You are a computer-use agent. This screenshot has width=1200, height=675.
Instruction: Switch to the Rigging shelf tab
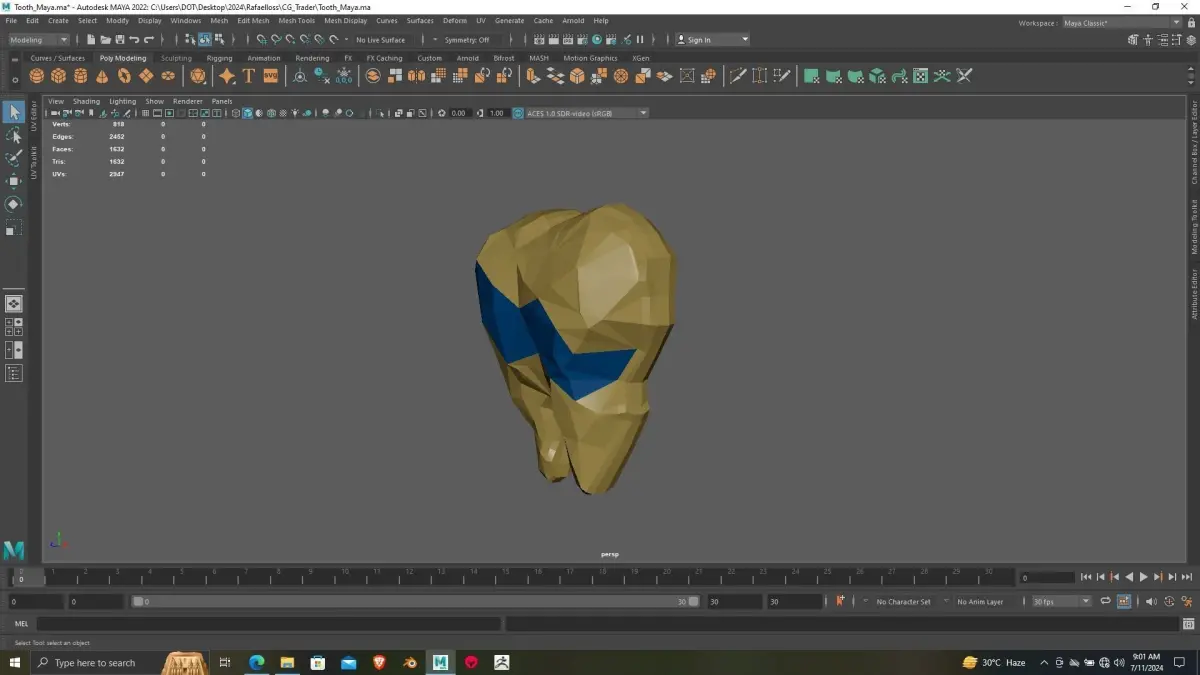(x=219, y=58)
